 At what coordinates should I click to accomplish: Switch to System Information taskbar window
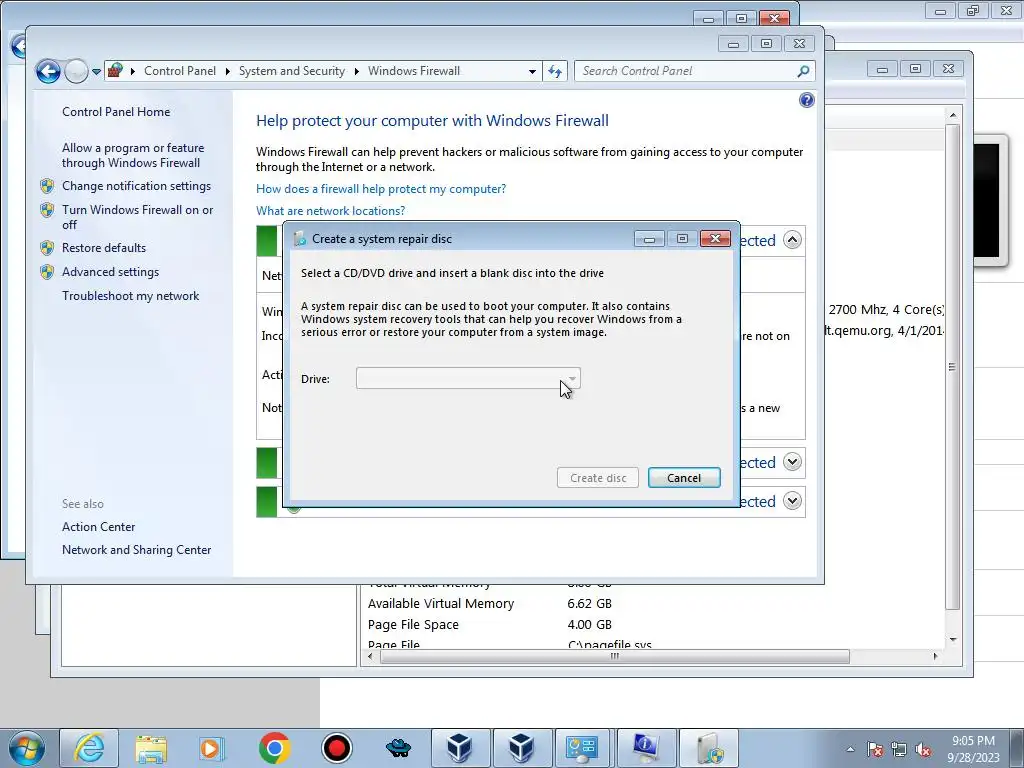(x=645, y=748)
